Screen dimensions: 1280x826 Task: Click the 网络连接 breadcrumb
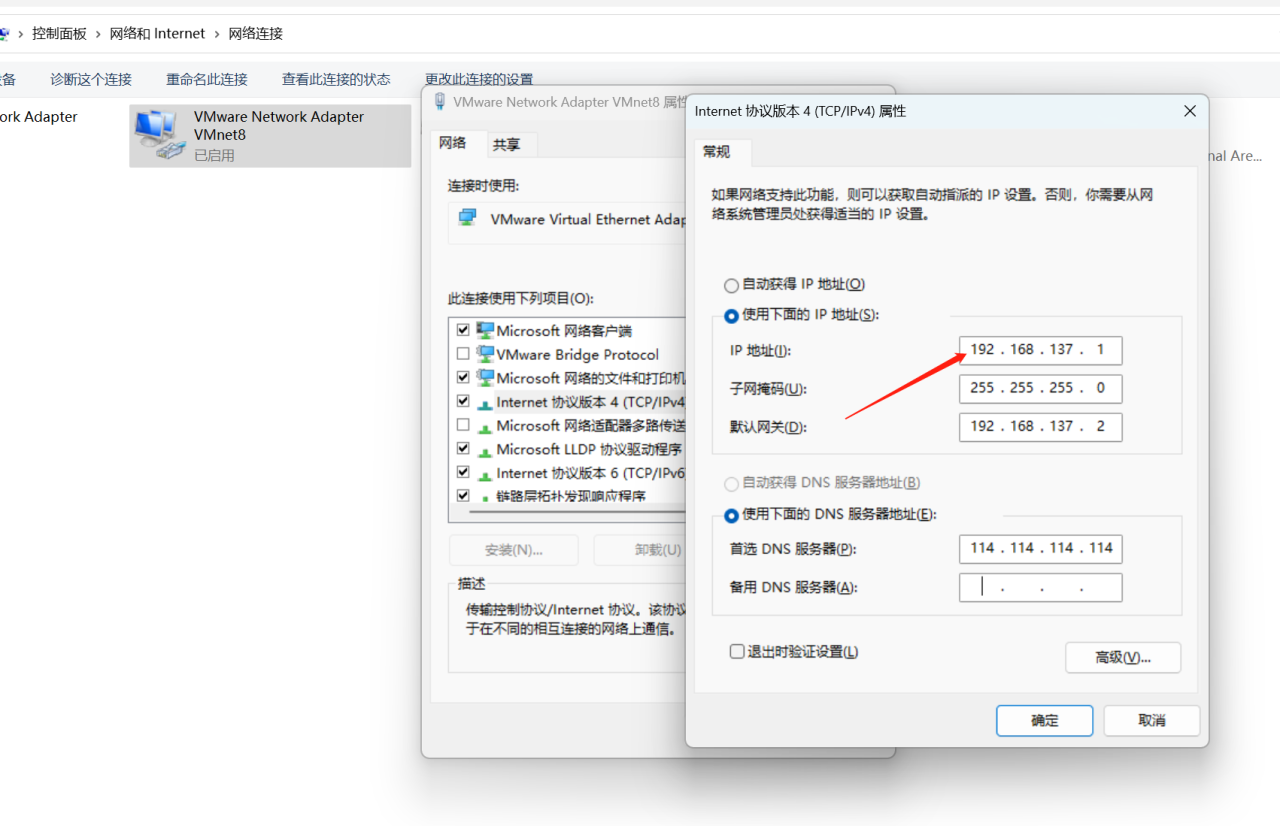tap(256, 34)
